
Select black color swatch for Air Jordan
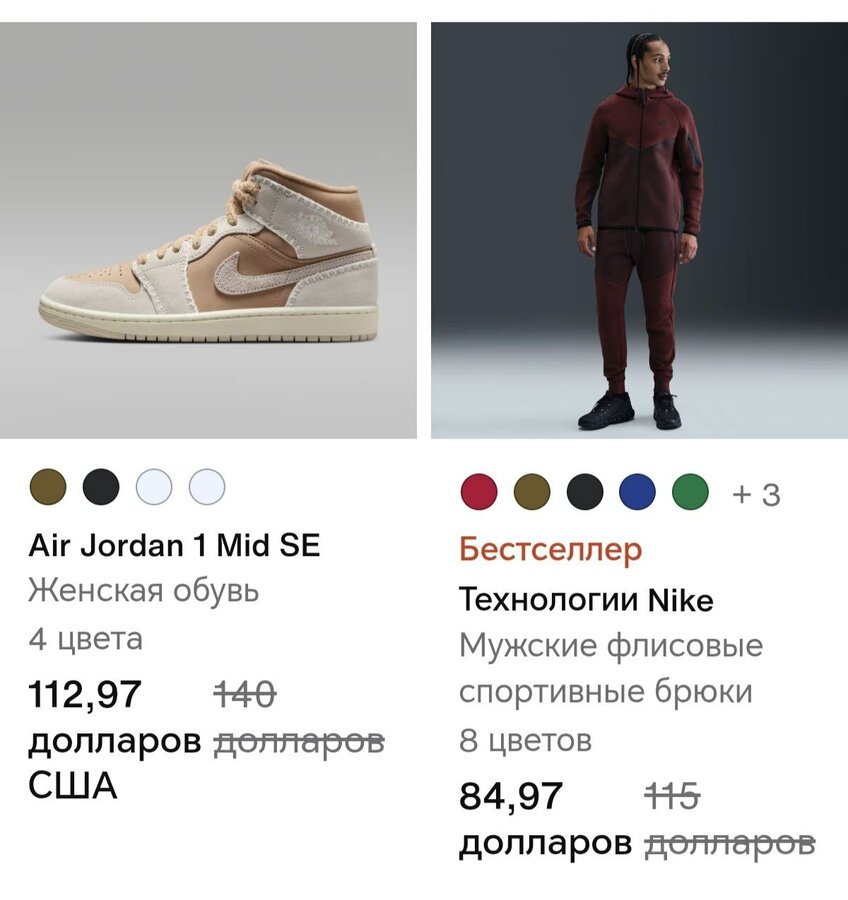click(101, 487)
